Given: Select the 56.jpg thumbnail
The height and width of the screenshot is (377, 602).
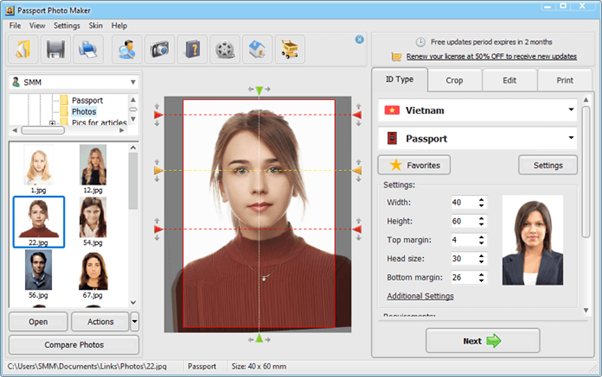Looking at the screenshot, I should coord(38,274).
